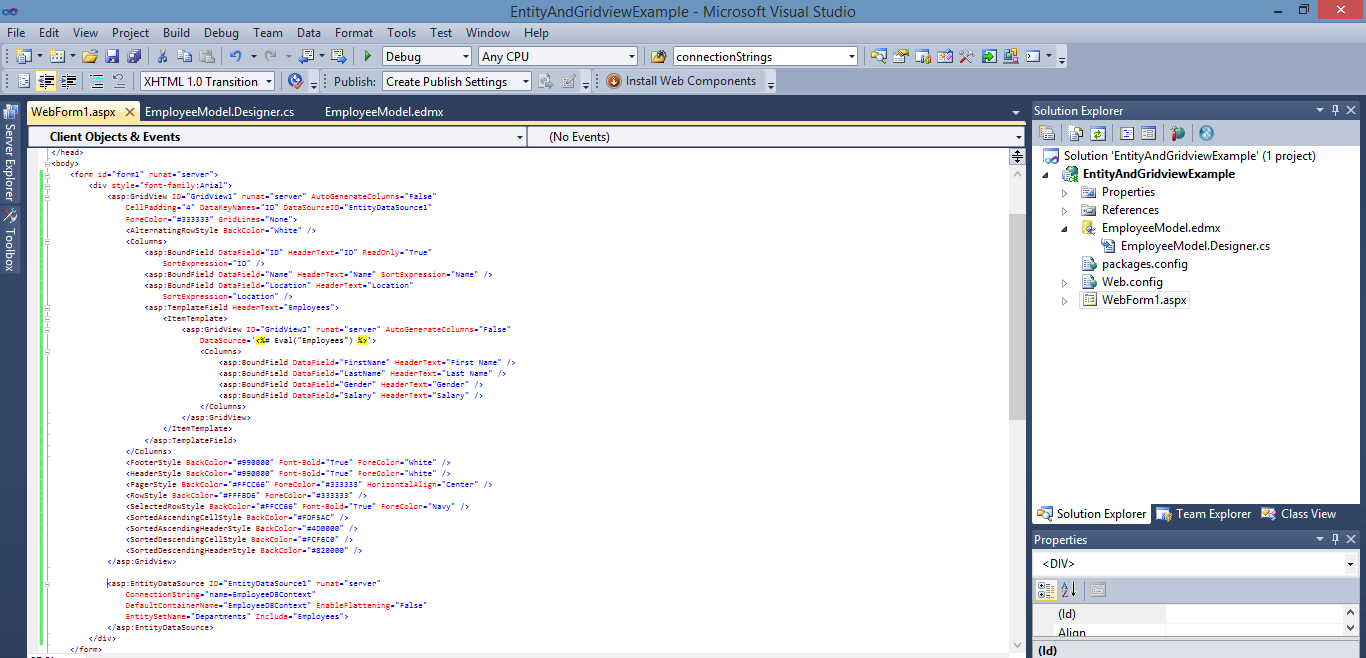Open the Build menu
This screenshot has width=1366, height=658.
coord(176,32)
